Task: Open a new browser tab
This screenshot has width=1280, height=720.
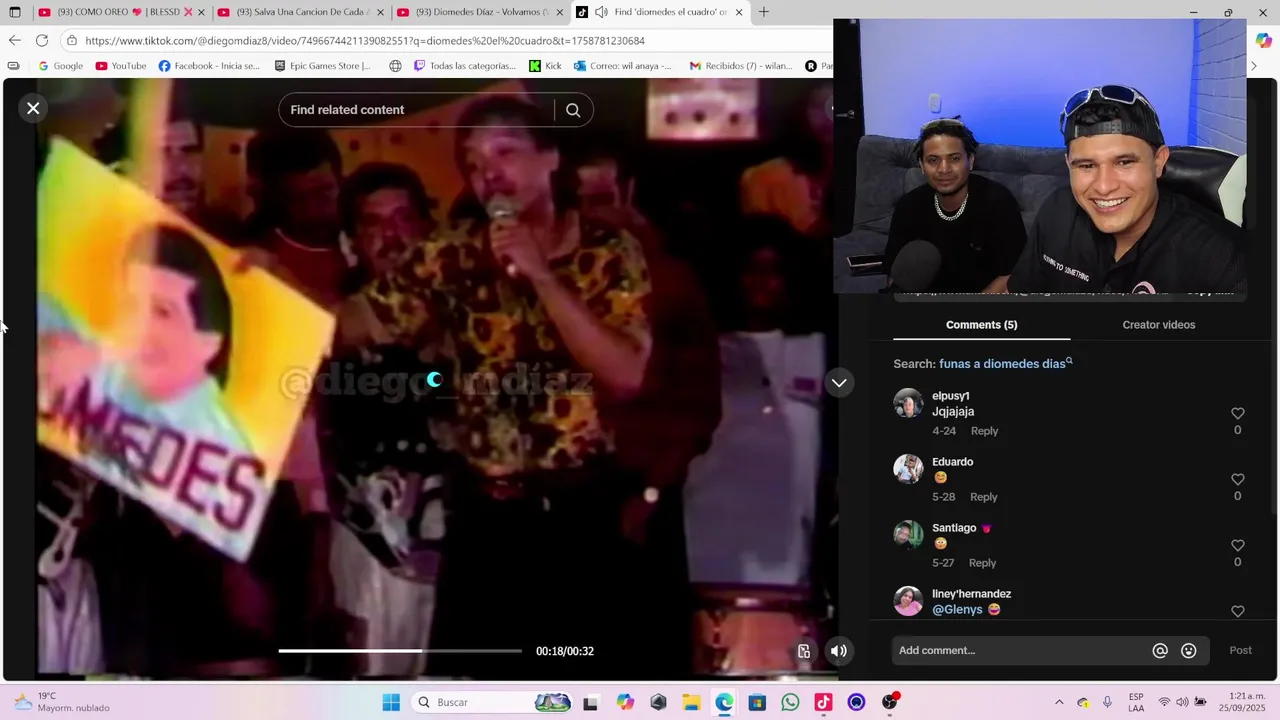Action: click(764, 12)
